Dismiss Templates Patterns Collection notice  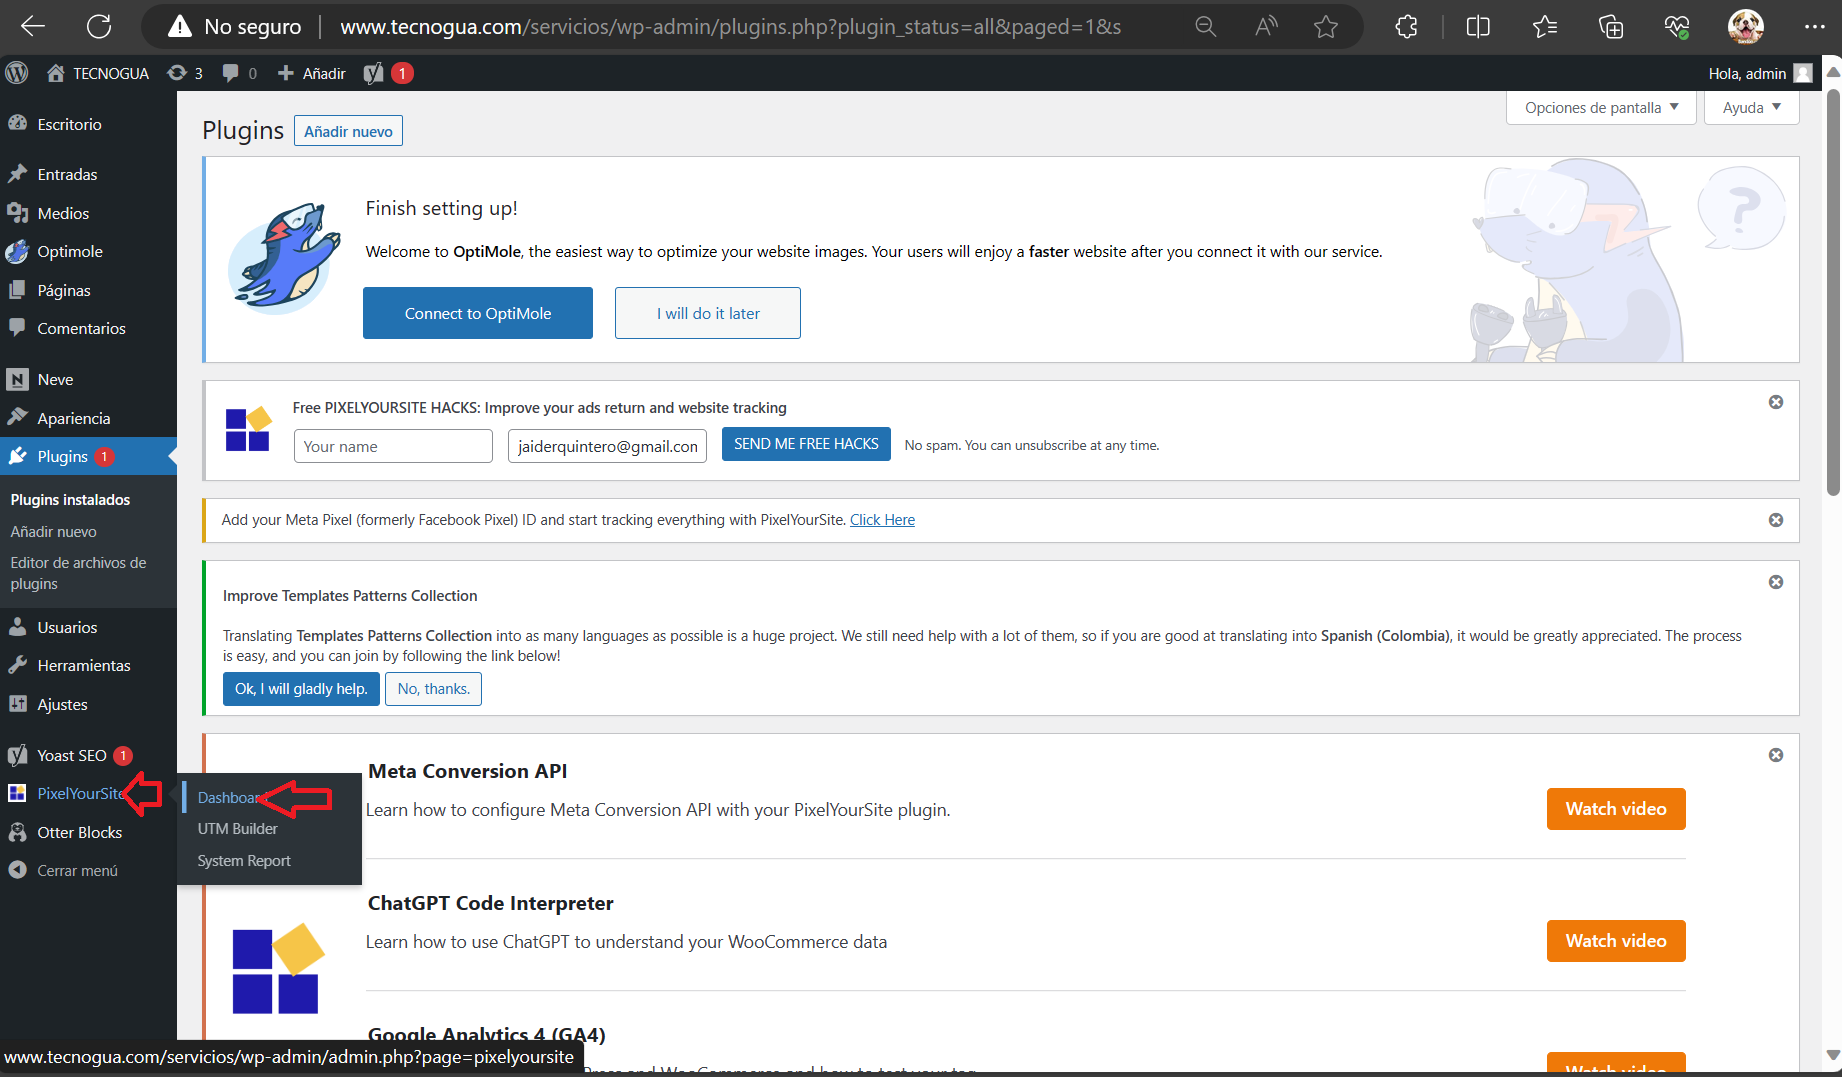(1776, 582)
